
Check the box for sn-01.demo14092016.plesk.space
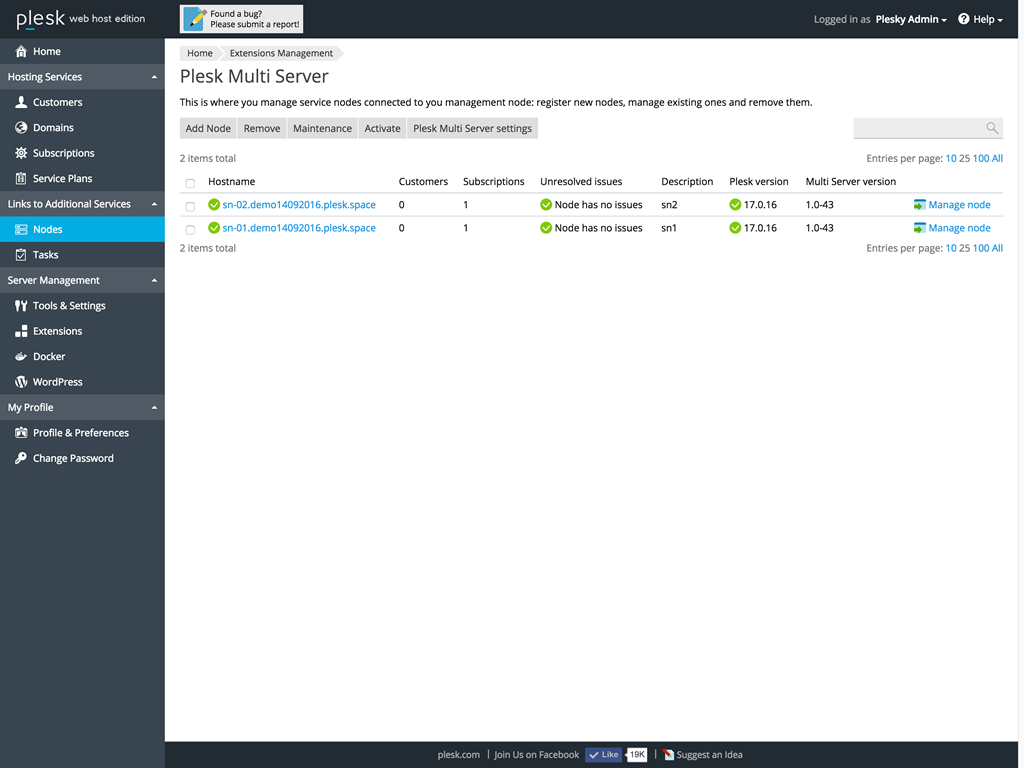tap(190, 230)
